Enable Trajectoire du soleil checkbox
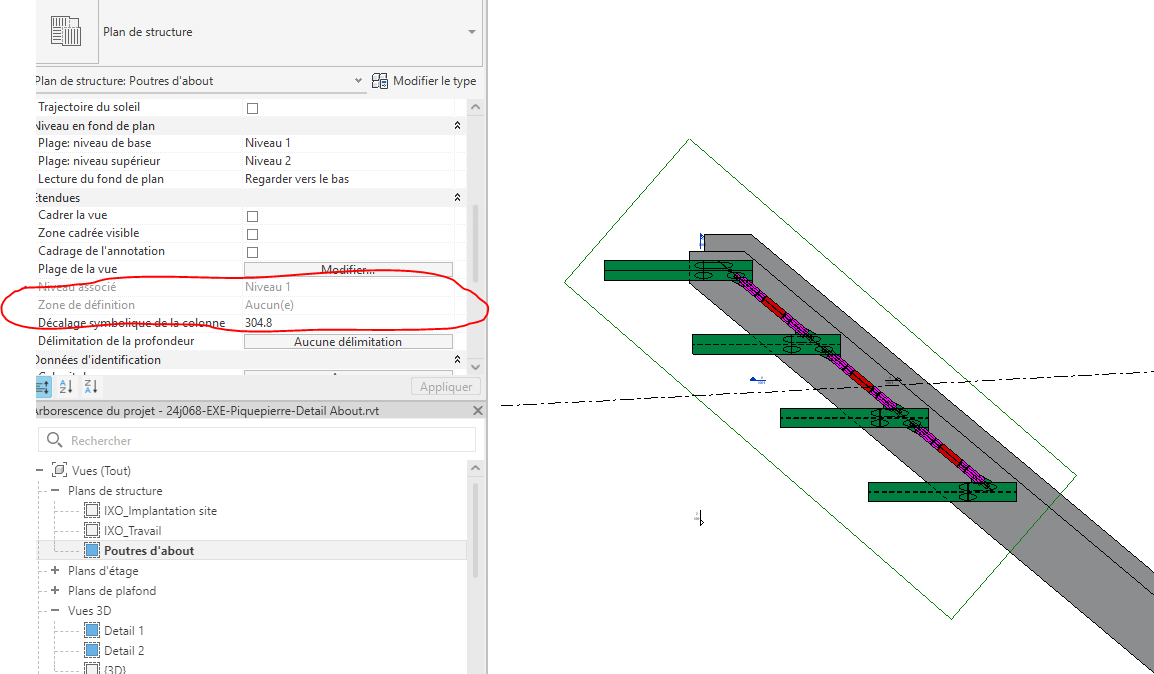 click(251, 107)
